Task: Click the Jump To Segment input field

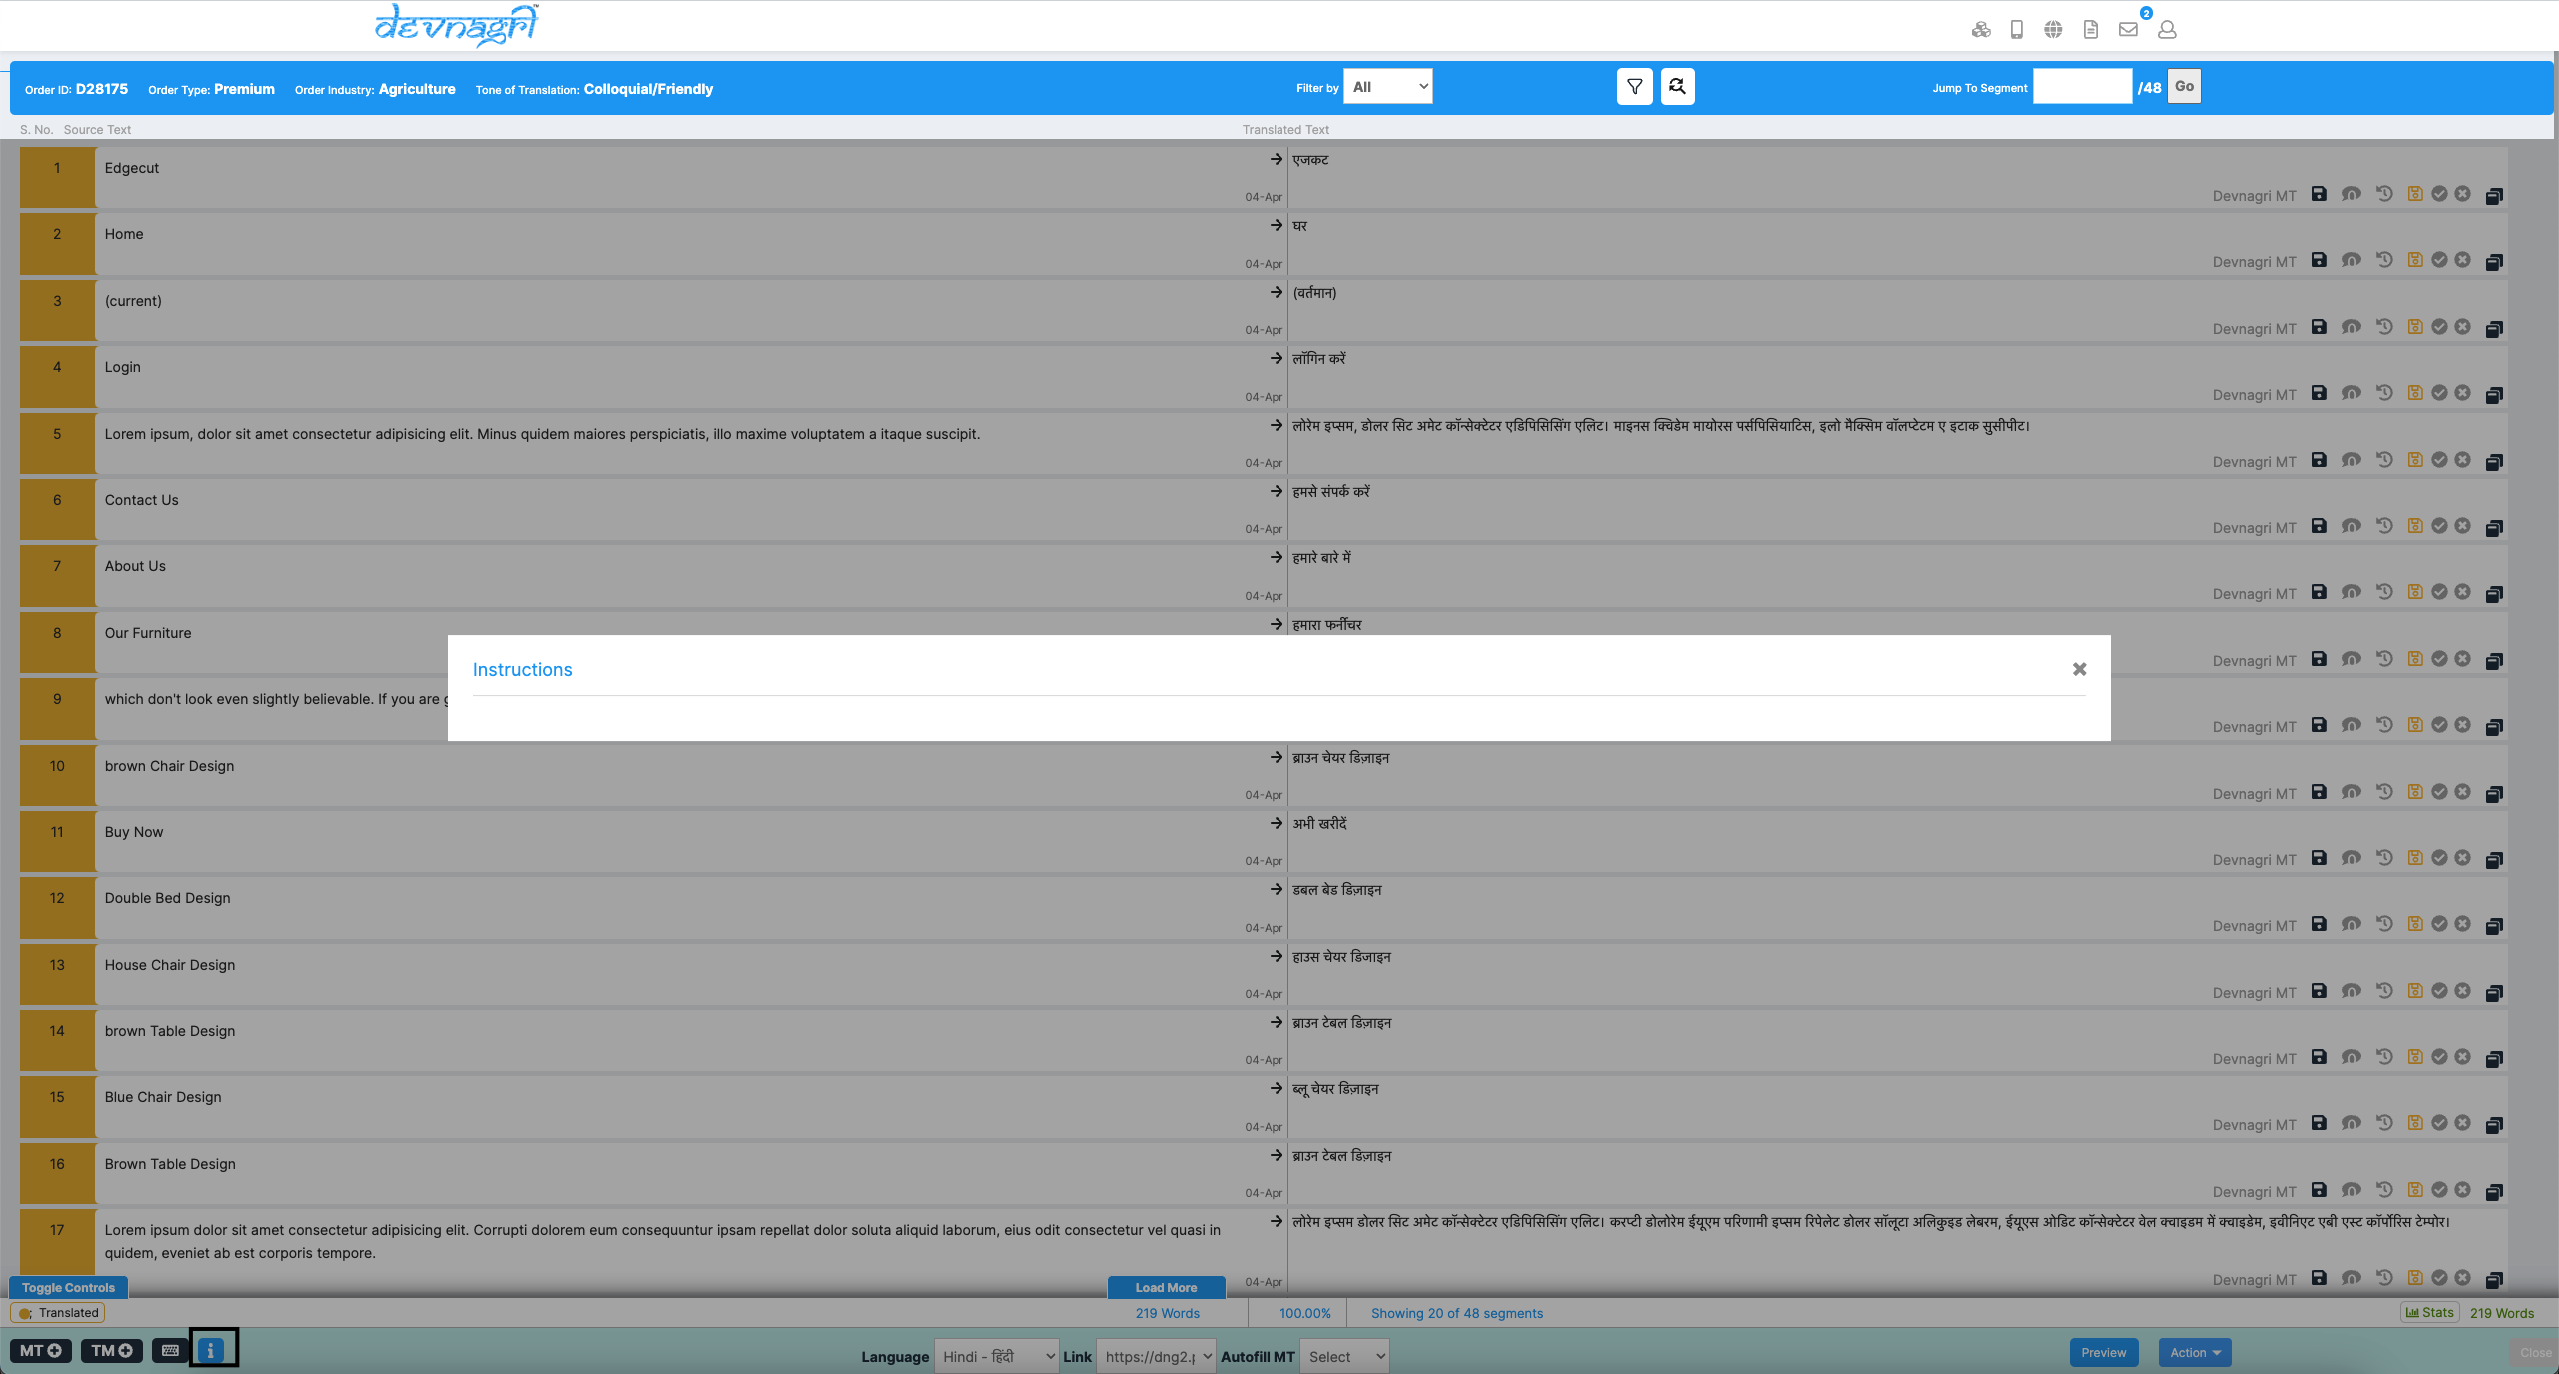Action: tap(2083, 87)
